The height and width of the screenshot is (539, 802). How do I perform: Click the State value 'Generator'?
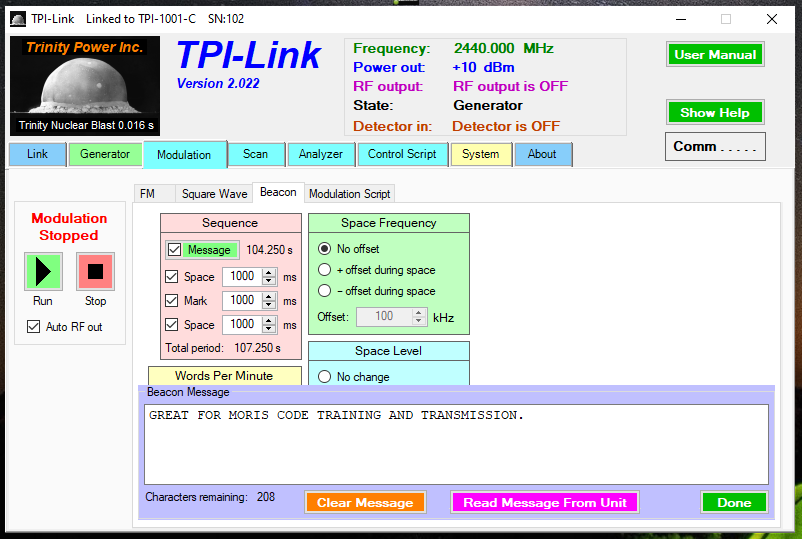tap(488, 106)
